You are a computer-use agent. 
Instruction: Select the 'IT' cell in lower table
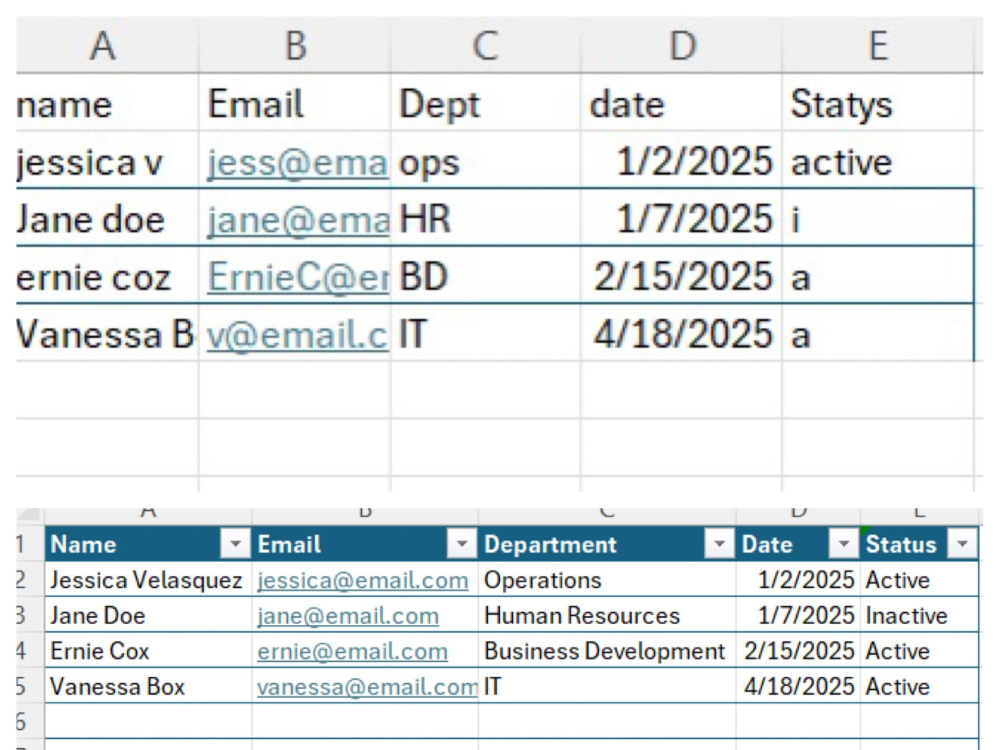coord(607,687)
